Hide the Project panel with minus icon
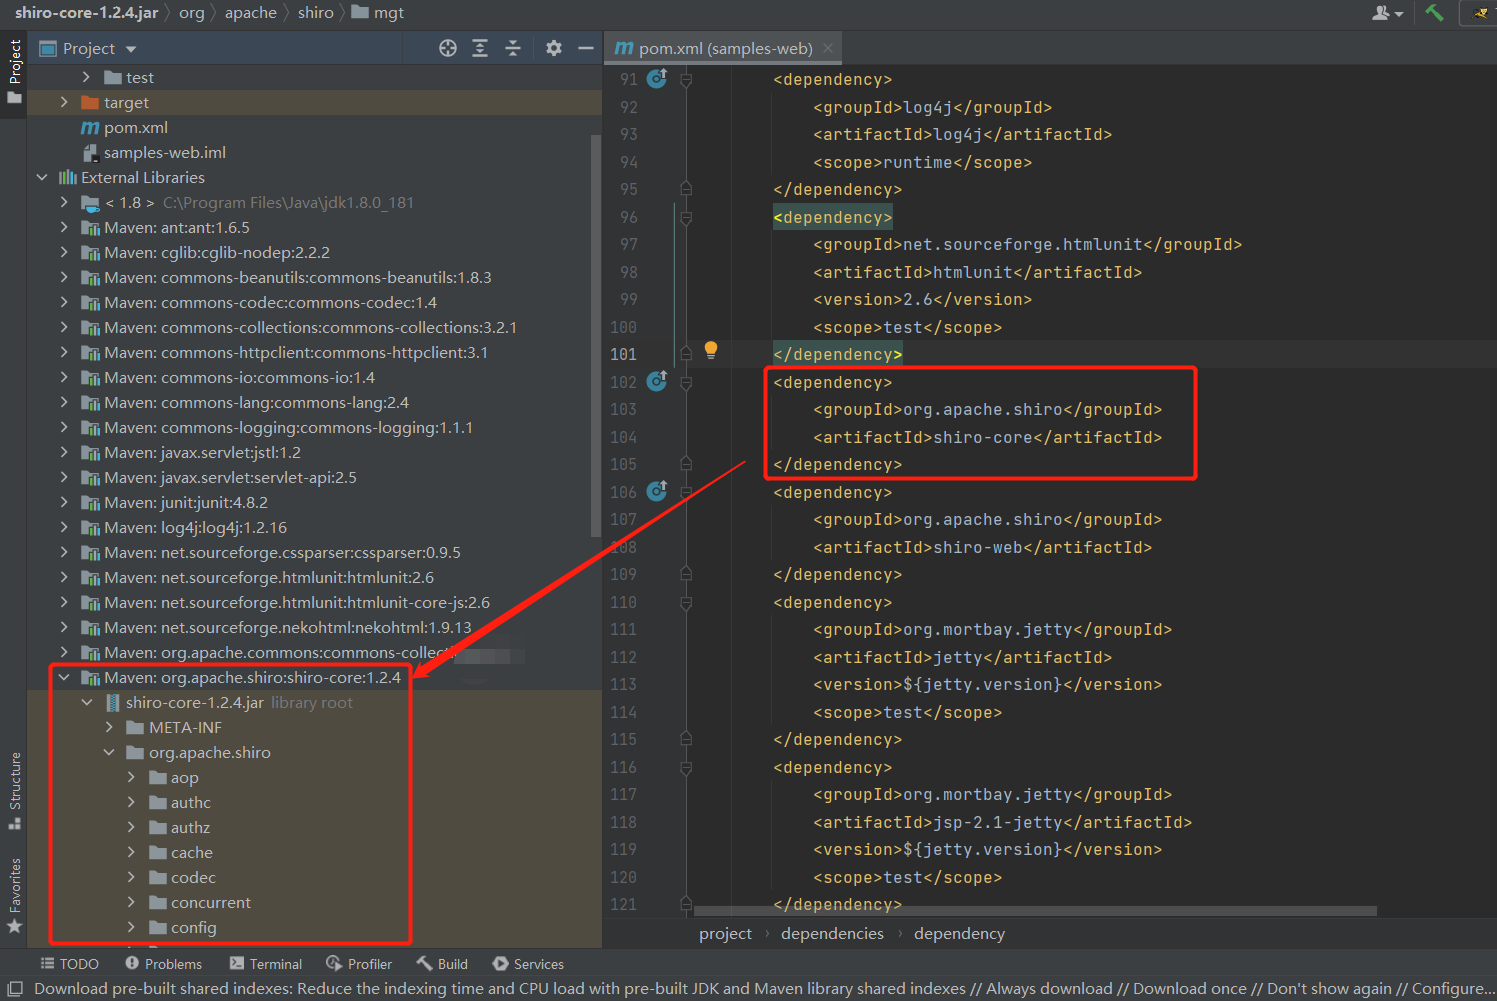This screenshot has height=1001, width=1497. click(586, 48)
